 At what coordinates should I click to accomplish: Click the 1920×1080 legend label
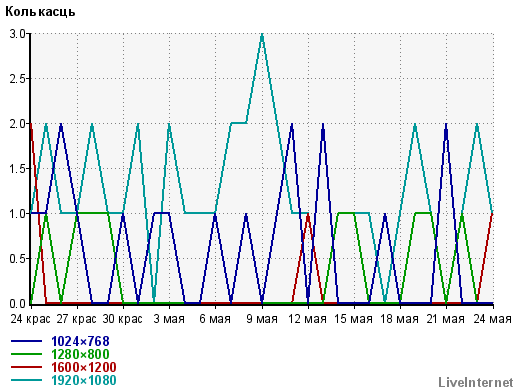(84, 380)
